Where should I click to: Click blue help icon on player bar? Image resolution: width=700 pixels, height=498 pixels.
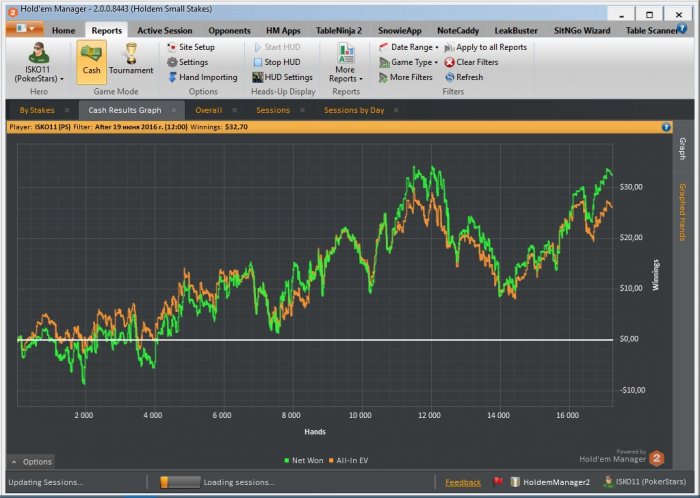(x=666, y=127)
